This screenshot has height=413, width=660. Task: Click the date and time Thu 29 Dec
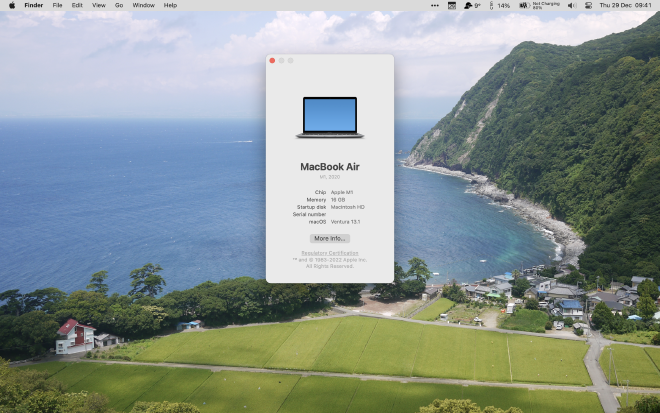[625, 5]
